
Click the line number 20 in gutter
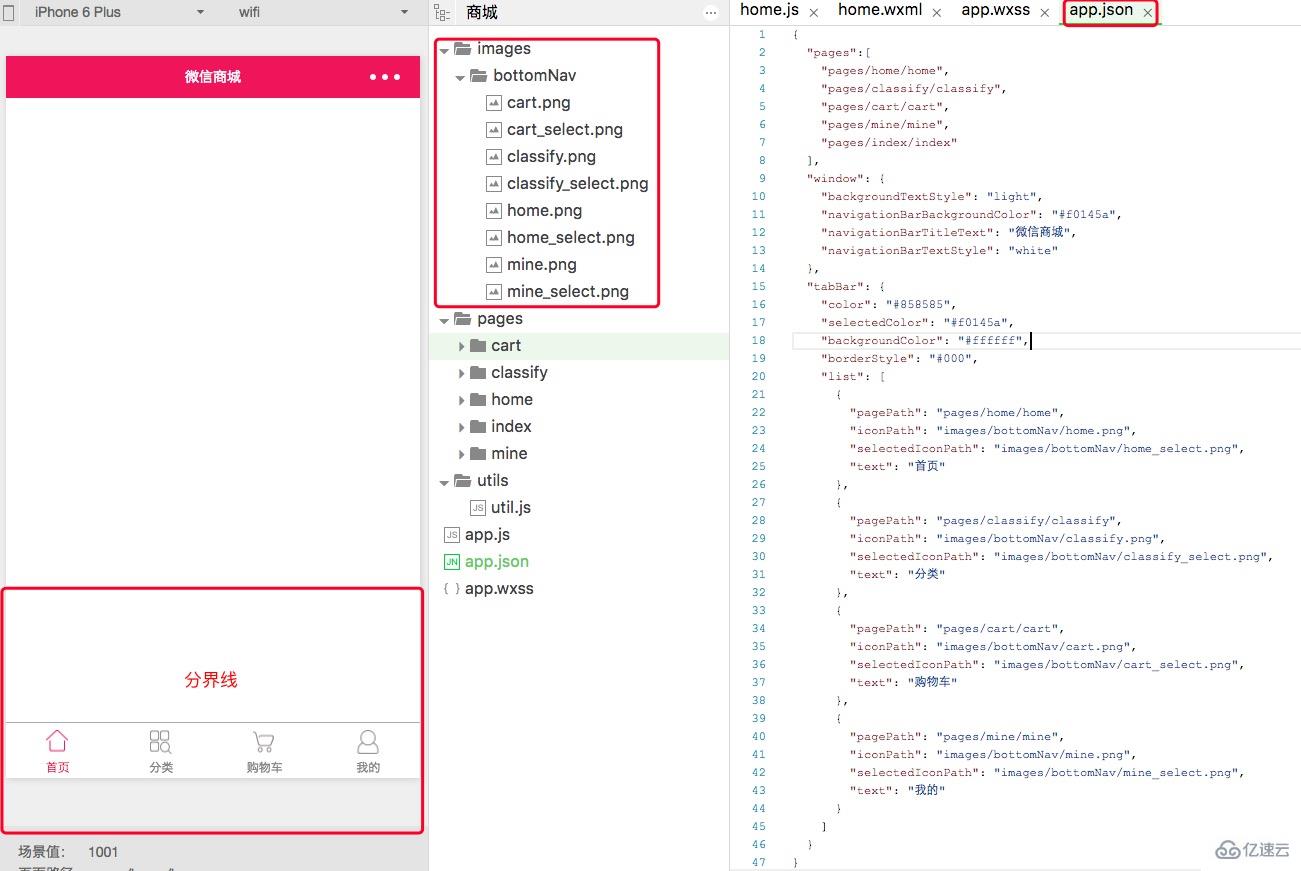pyautogui.click(x=758, y=377)
